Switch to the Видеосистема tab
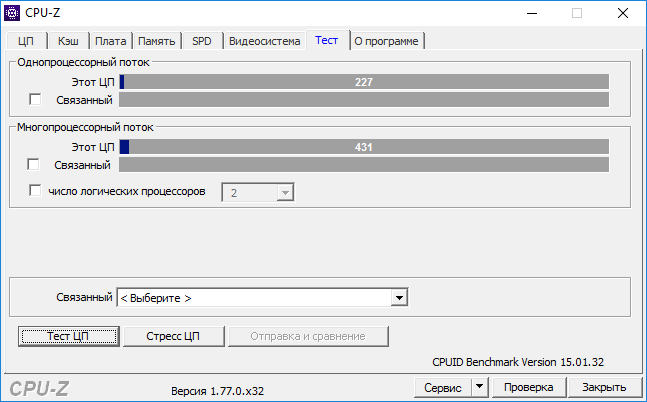 pyautogui.click(x=264, y=41)
